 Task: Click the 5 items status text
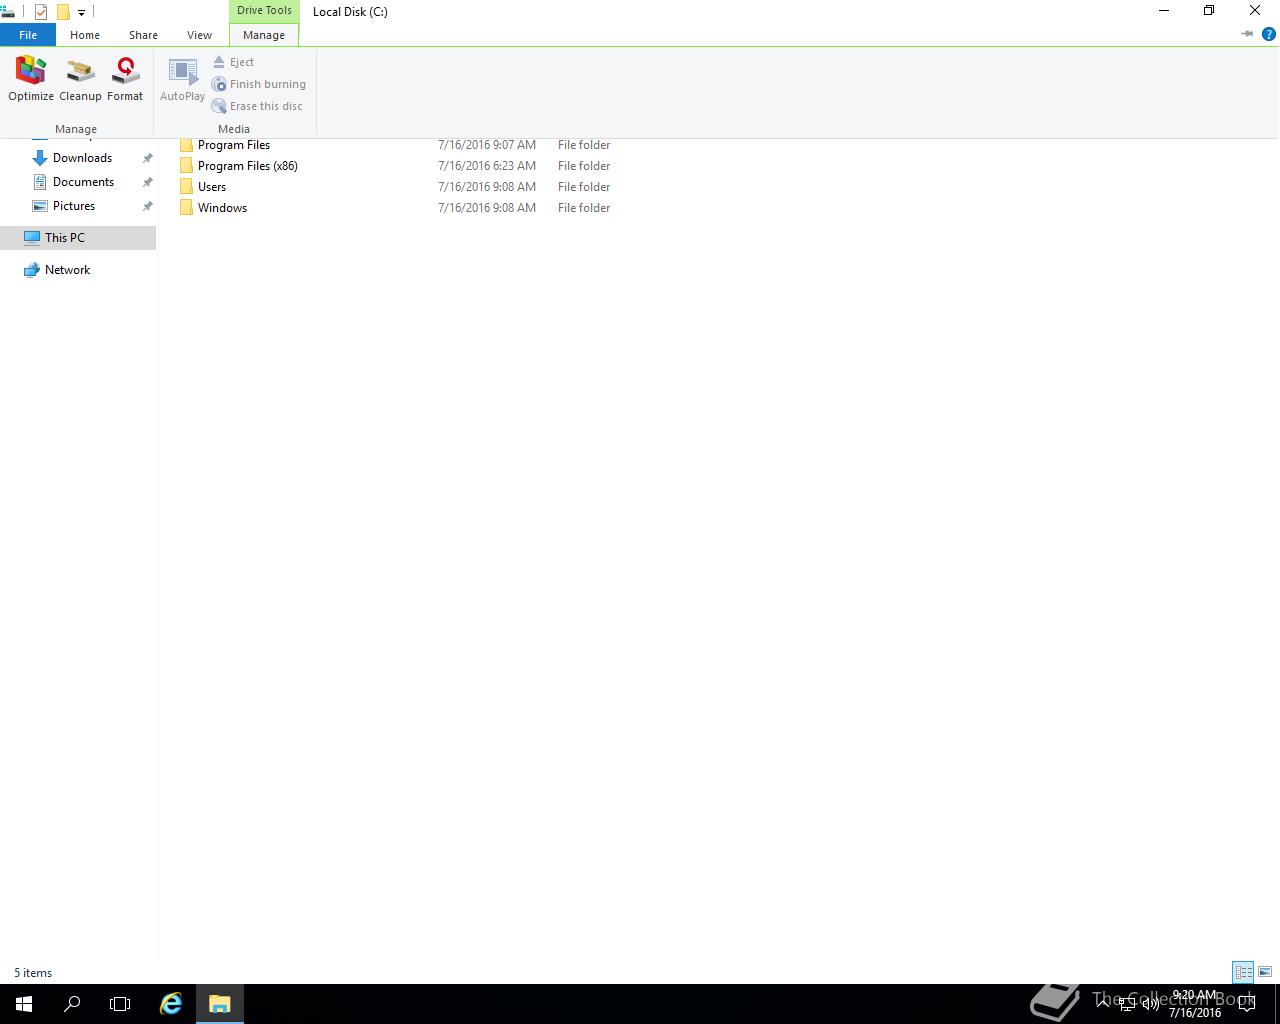(33, 973)
